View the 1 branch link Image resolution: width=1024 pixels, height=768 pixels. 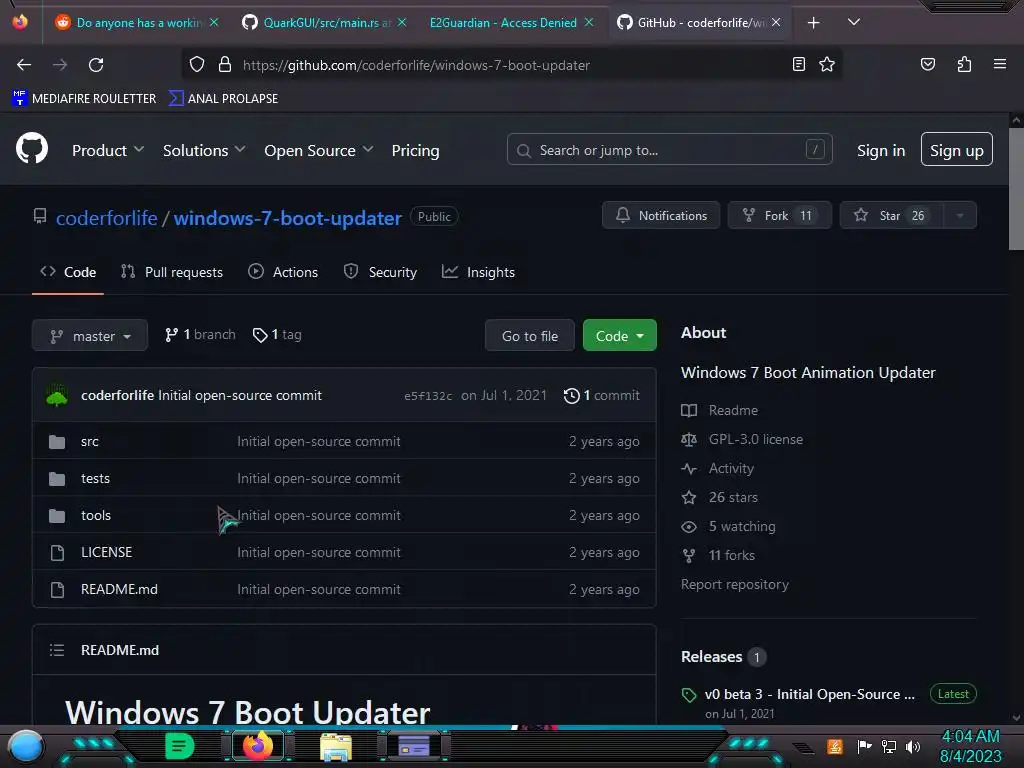200,335
